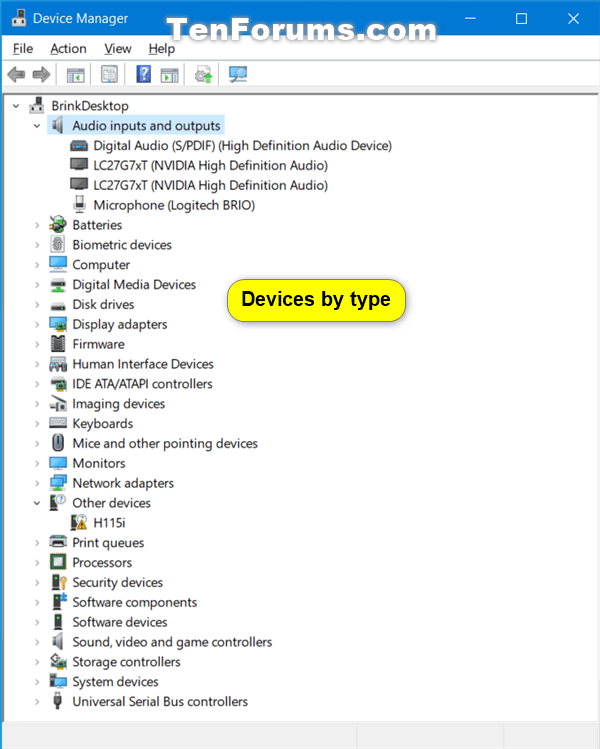Toggle the Show/Hide Console Tree toolbar icon
The image size is (600, 749).
[75, 75]
